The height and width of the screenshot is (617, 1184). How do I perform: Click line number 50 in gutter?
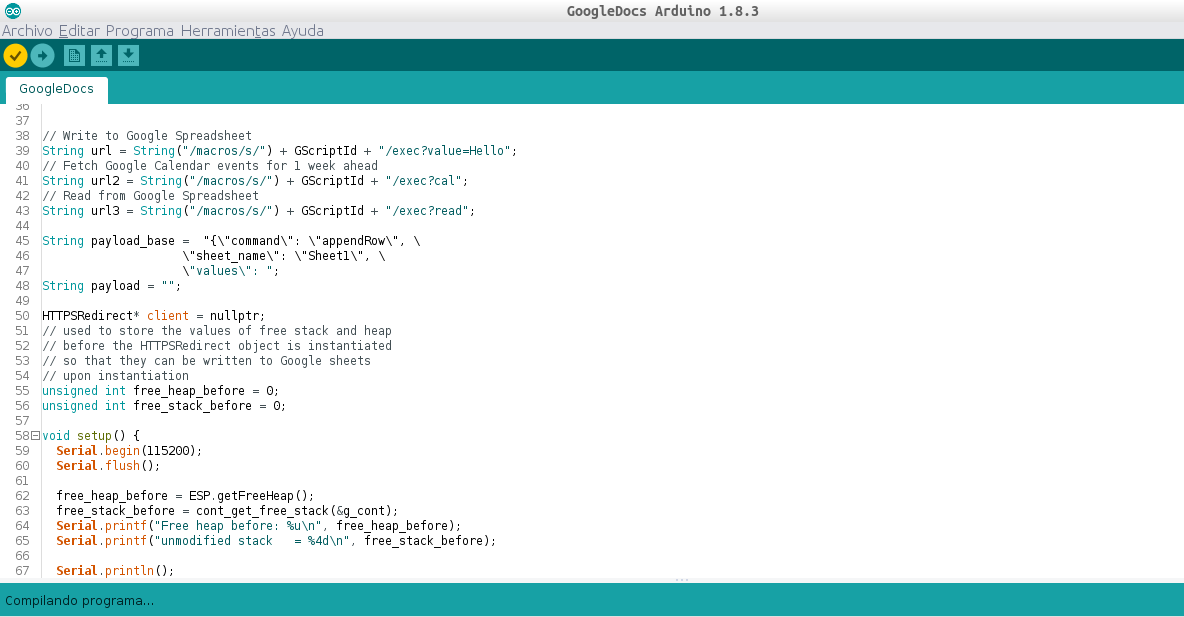23,316
